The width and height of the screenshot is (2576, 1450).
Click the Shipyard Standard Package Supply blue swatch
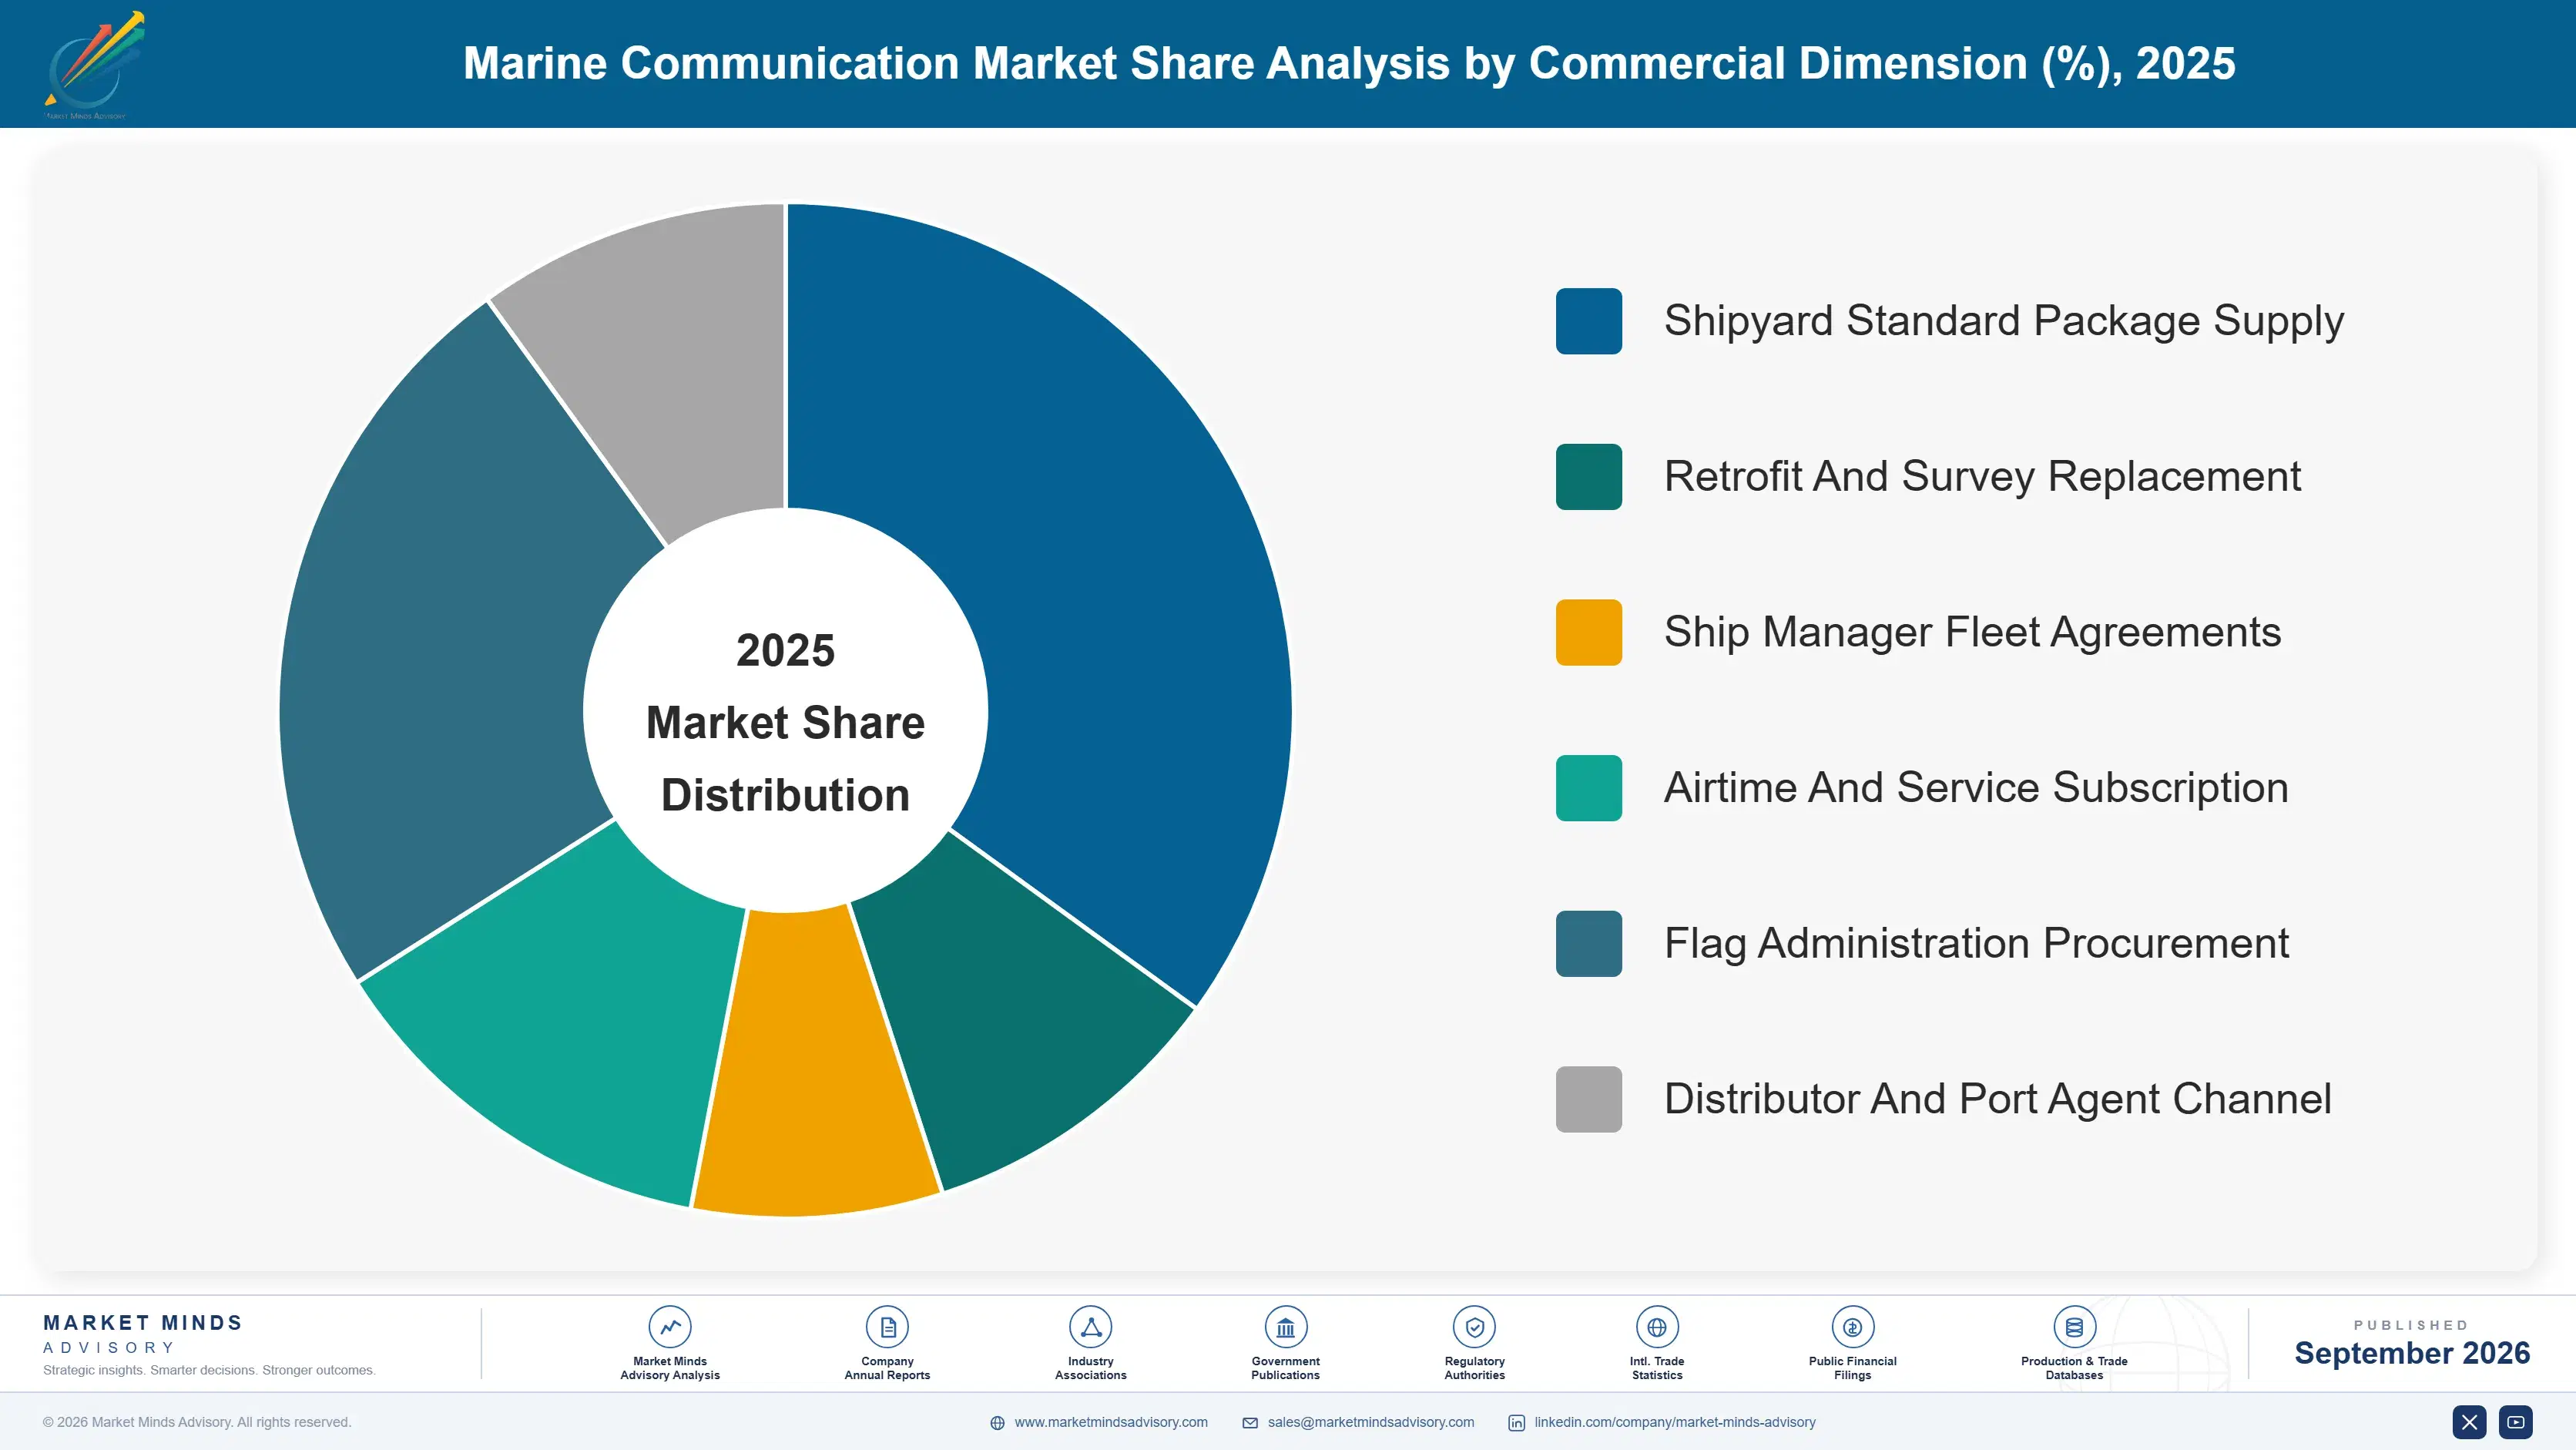[x=1588, y=321]
